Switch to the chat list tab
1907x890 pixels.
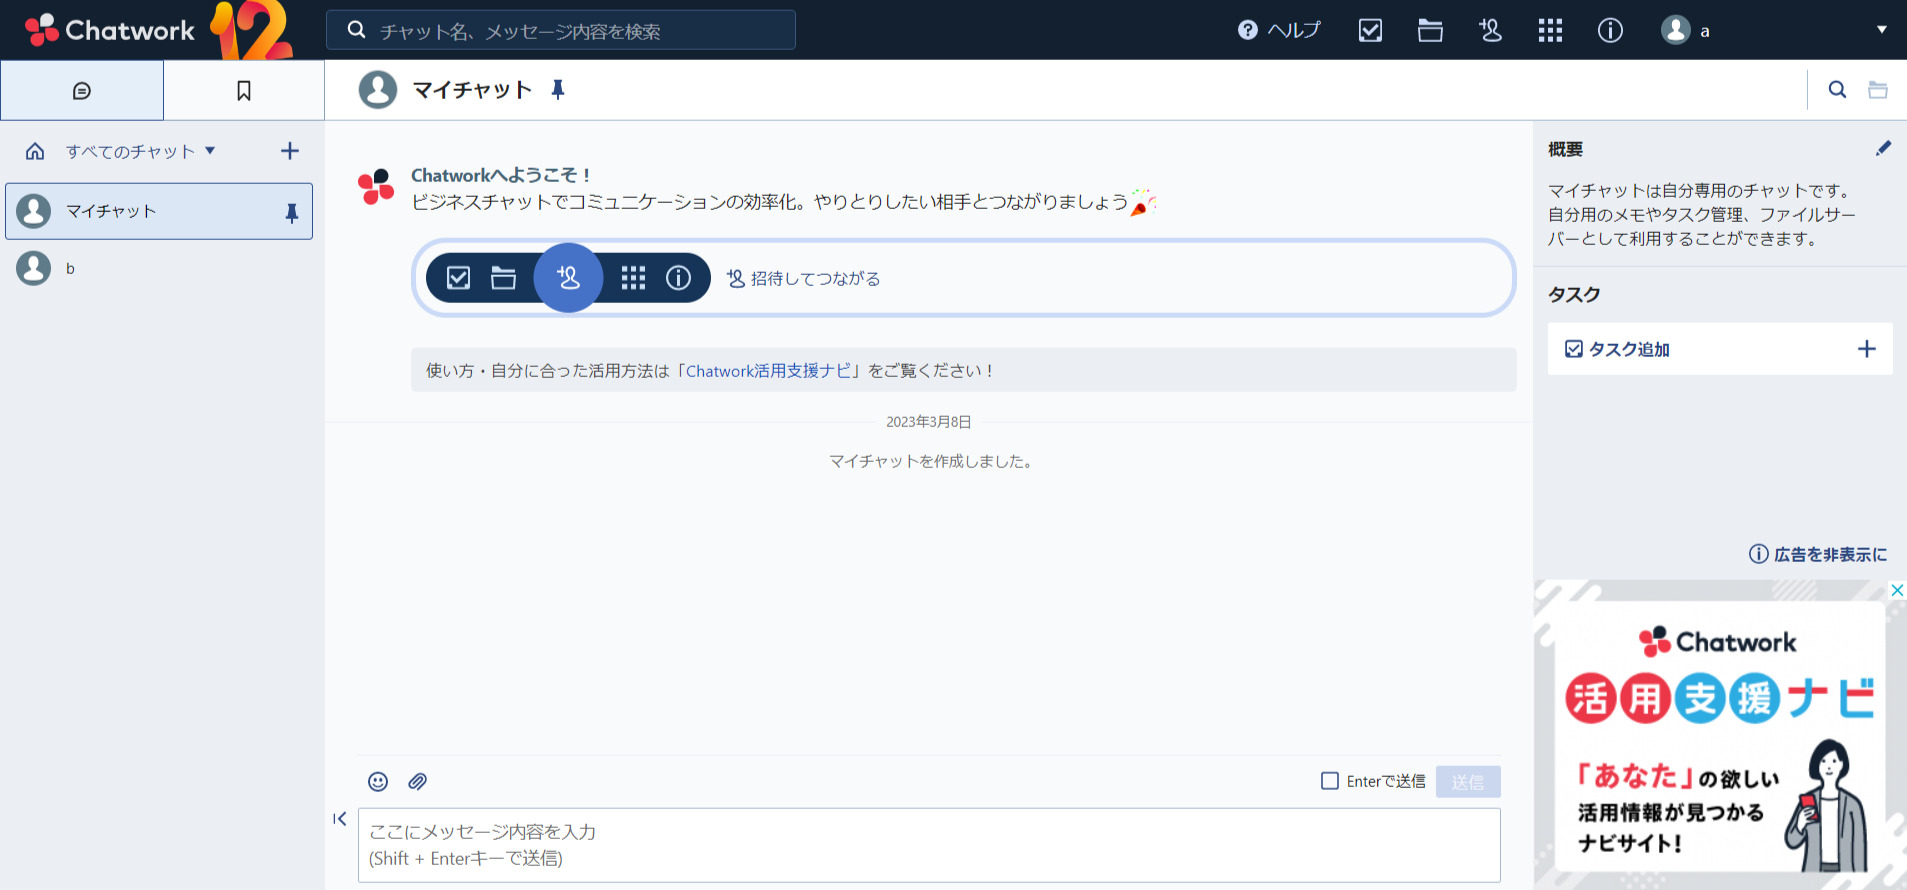click(82, 90)
